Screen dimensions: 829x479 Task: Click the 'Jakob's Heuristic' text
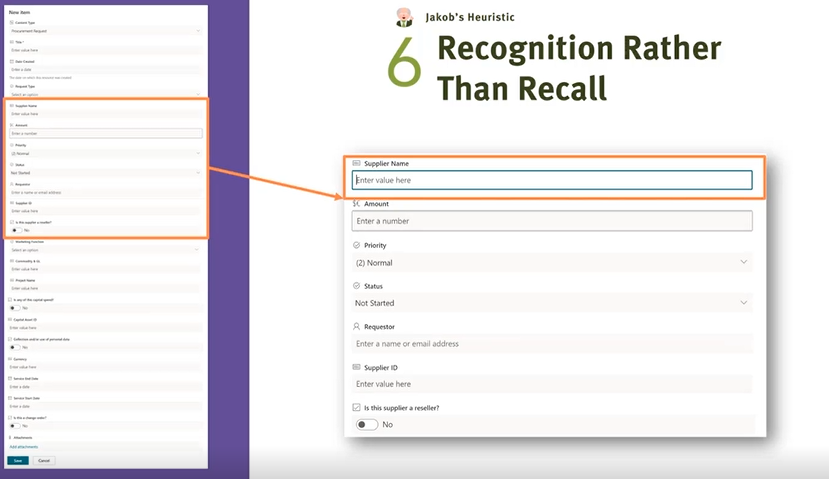tap(470, 17)
